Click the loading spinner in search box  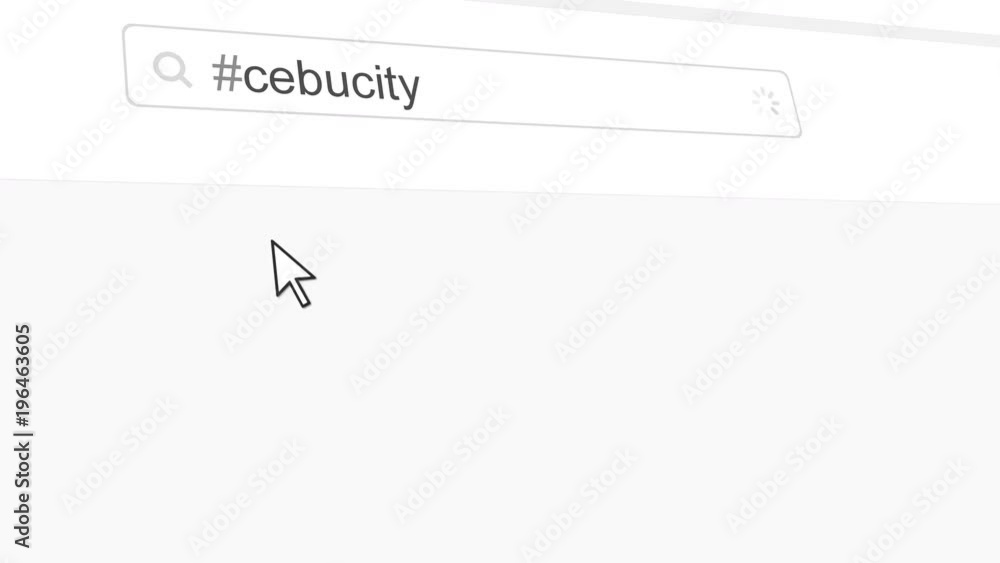[765, 101]
